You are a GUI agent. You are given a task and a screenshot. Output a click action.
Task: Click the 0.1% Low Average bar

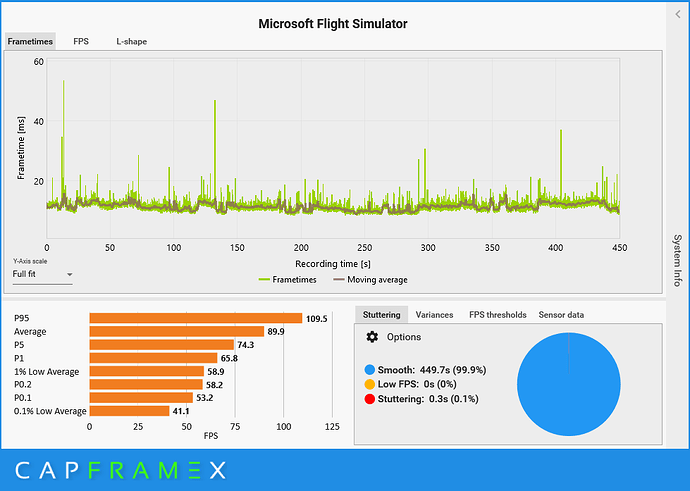click(129, 411)
